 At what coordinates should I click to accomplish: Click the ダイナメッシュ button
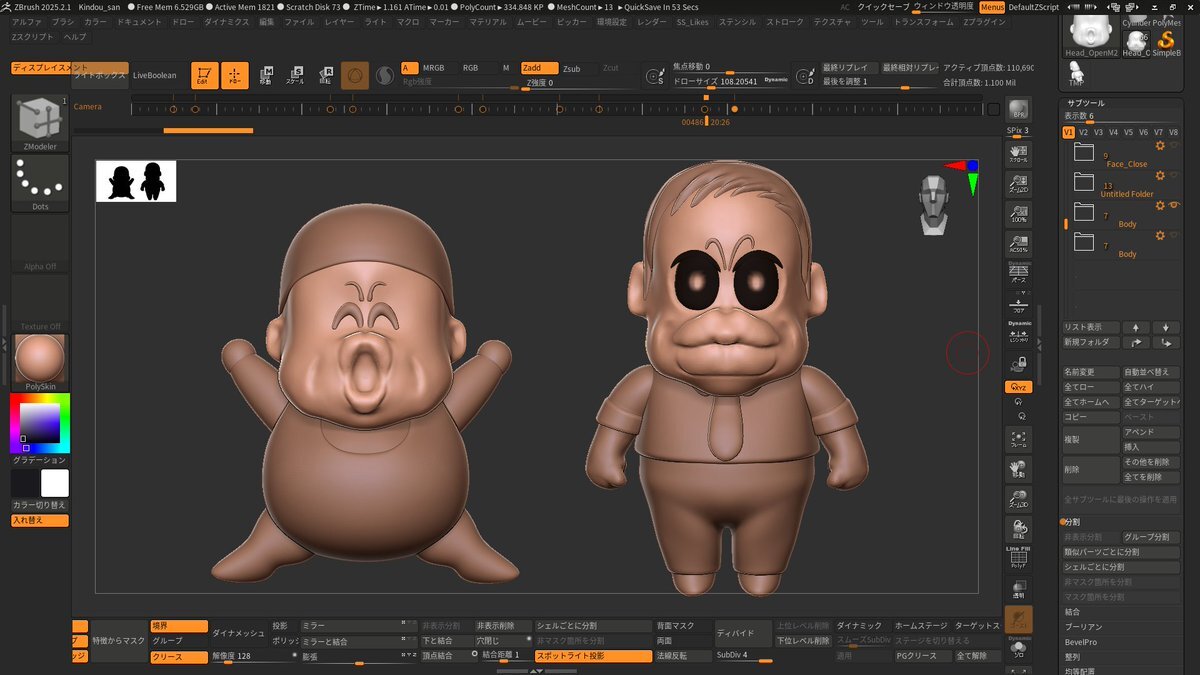coord(239,632)
